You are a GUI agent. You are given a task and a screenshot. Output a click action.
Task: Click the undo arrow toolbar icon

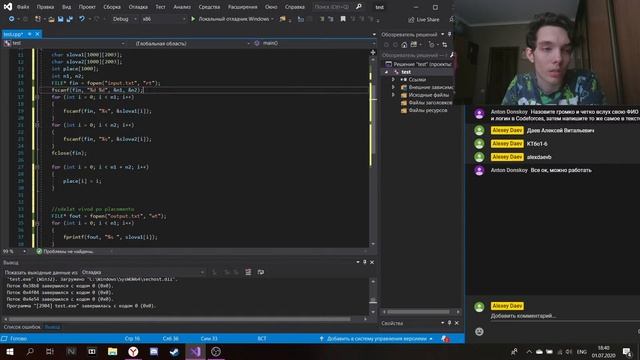coord(82,19)
